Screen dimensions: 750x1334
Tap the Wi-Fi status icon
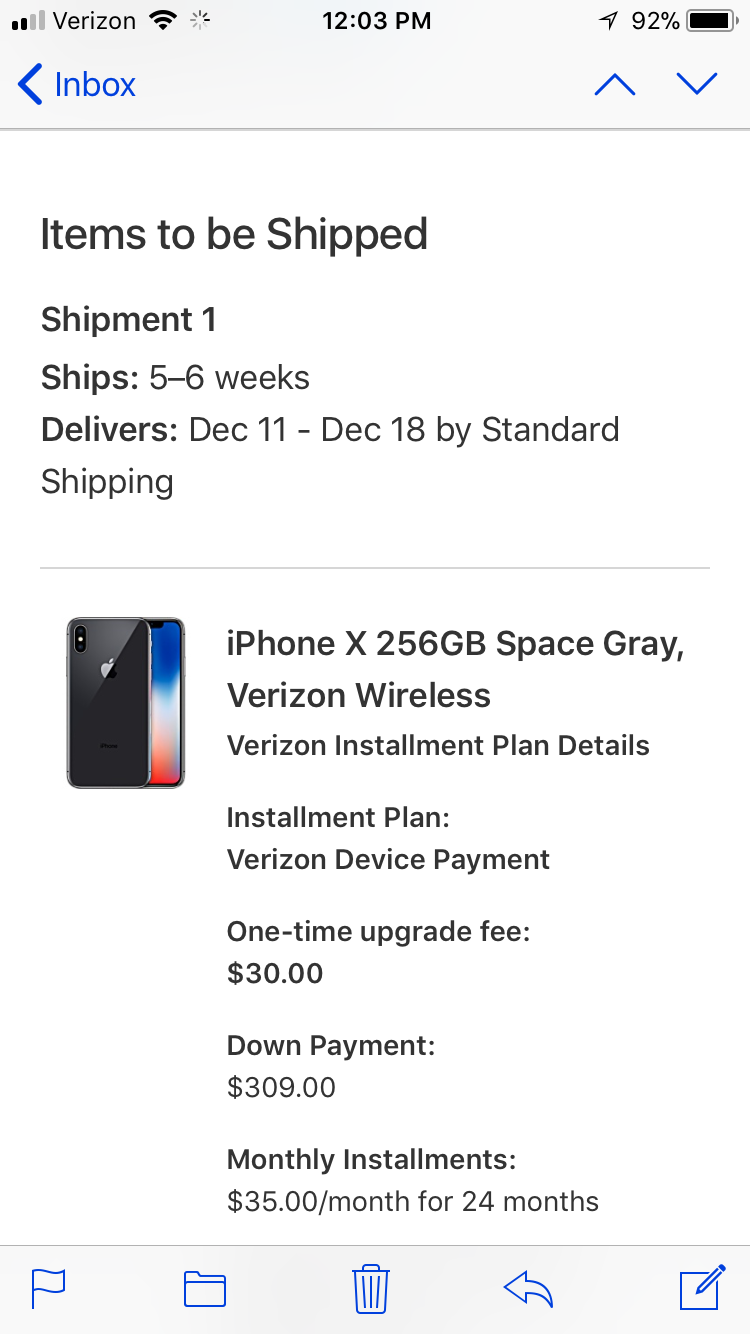pyautogui.click(x=161, y=20)
